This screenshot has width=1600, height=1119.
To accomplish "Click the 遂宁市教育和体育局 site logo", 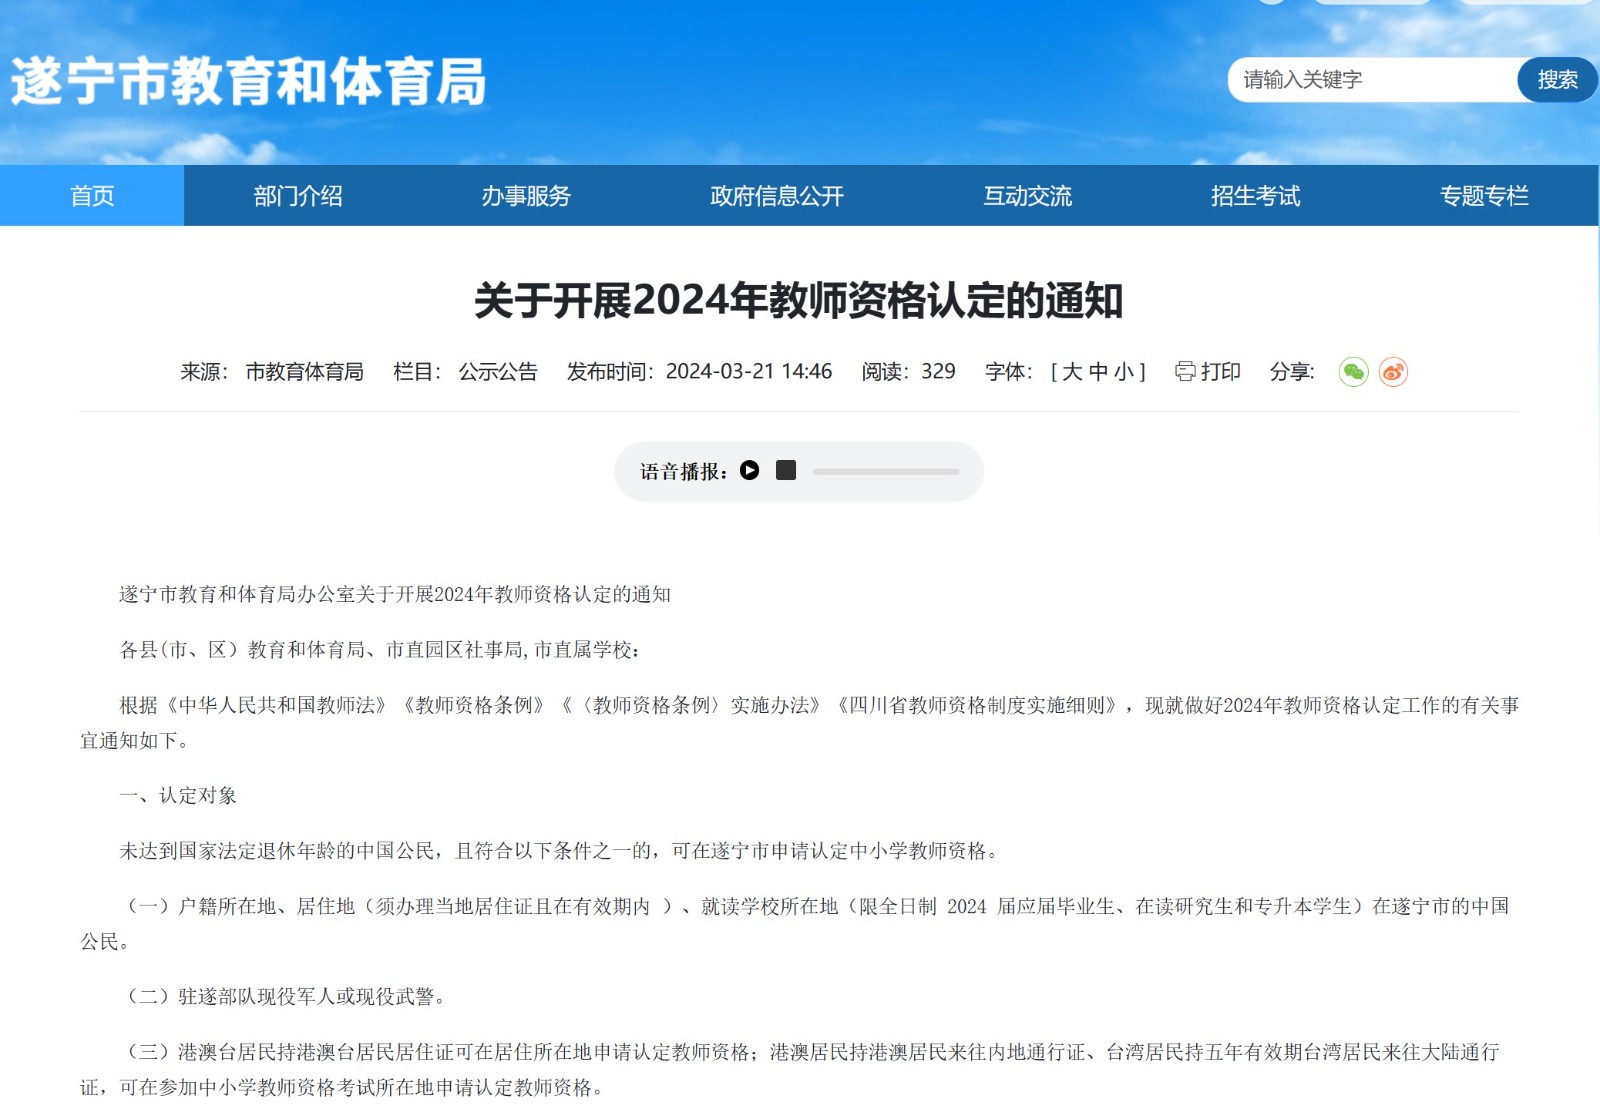I will tap(248, 81).
